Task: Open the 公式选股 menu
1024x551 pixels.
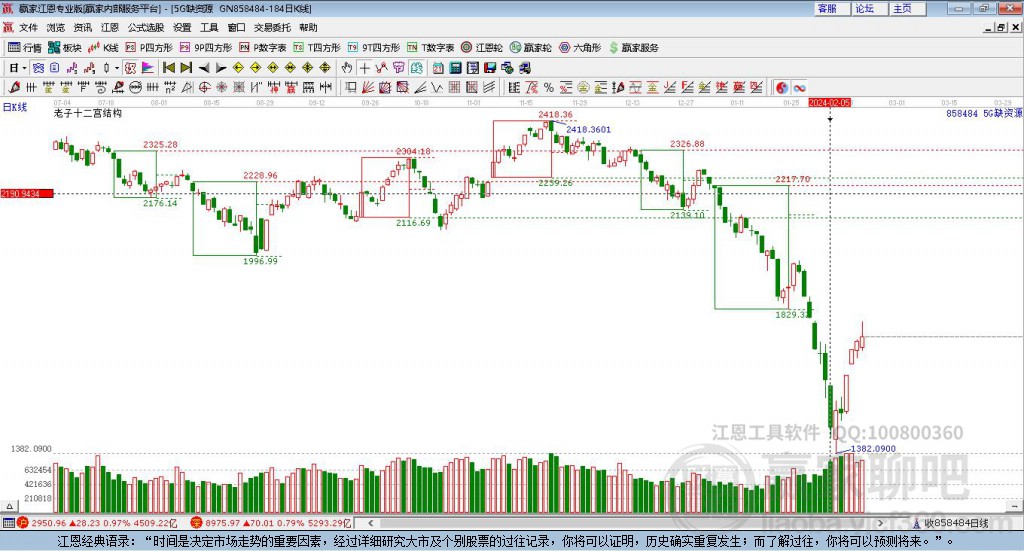Action: [146, 27]
